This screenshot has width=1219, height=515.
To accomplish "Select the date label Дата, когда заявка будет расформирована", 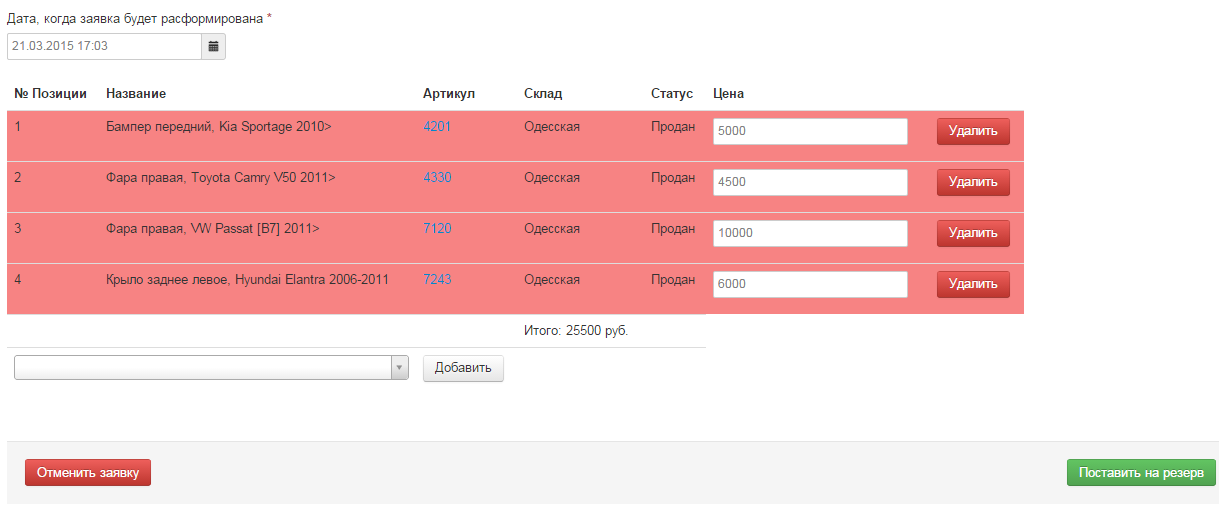I will 135,19.
